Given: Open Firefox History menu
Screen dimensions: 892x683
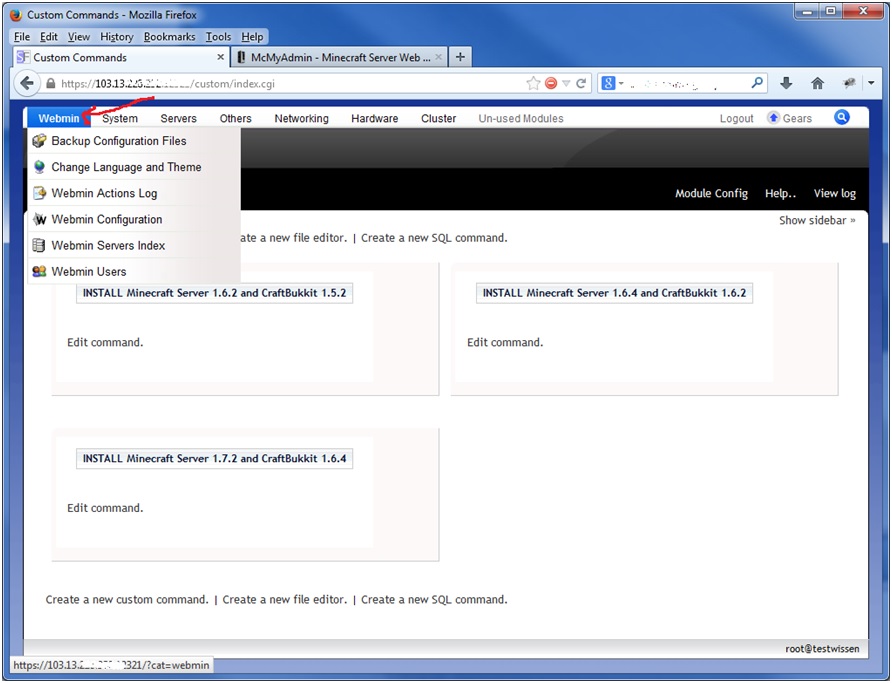Looking at the screenshot, I should [x=117, y=37].
